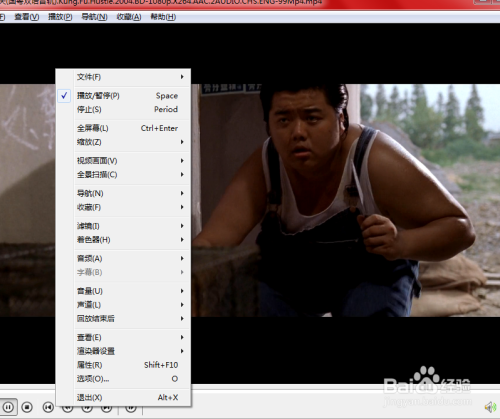Choose 退出(X) Alt+X to exit

click(123, 397)
